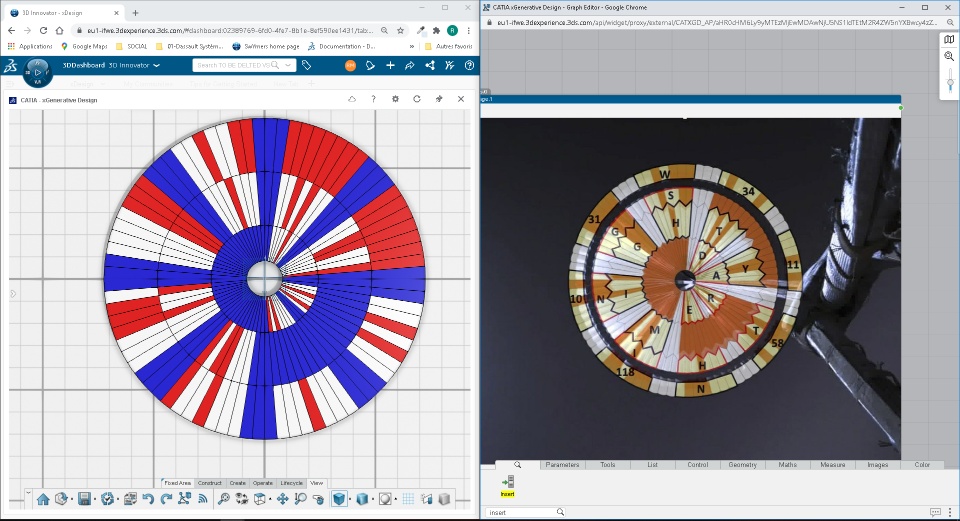Click the grey solid cube icon
The image size is (960, 521).
coord(444,499)
